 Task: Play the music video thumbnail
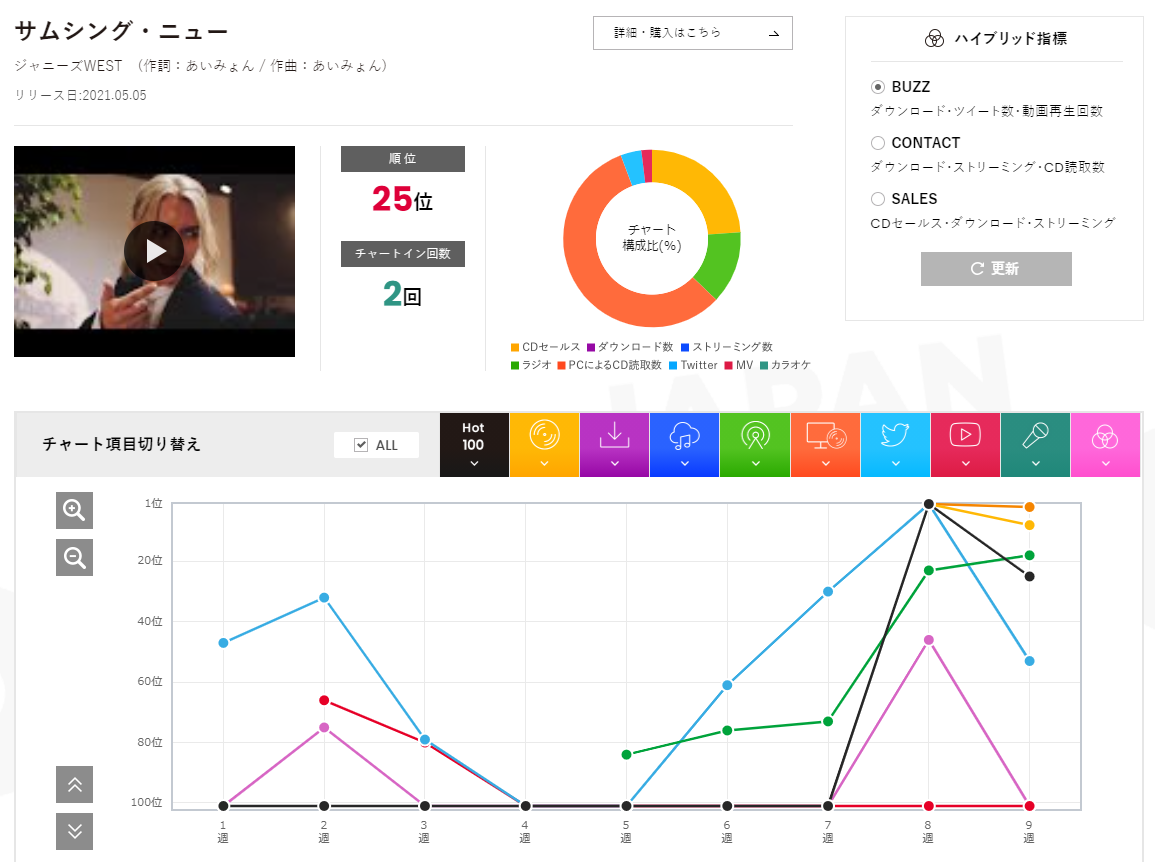coord(154,251)
